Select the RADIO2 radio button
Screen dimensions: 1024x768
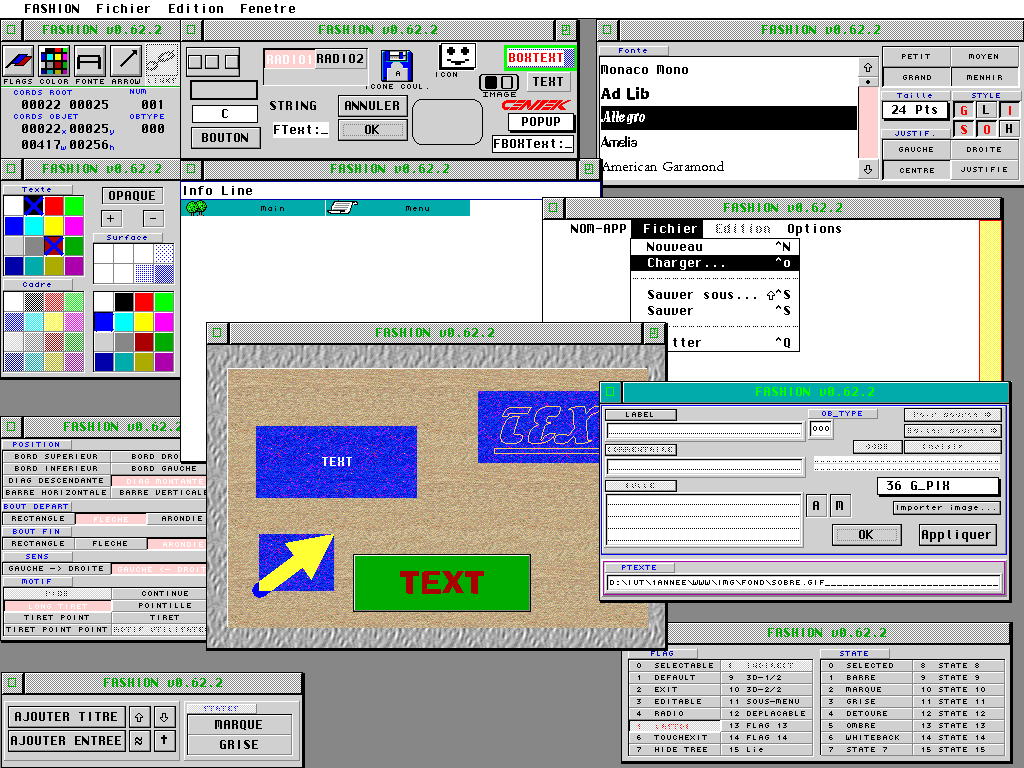point(340,59)
